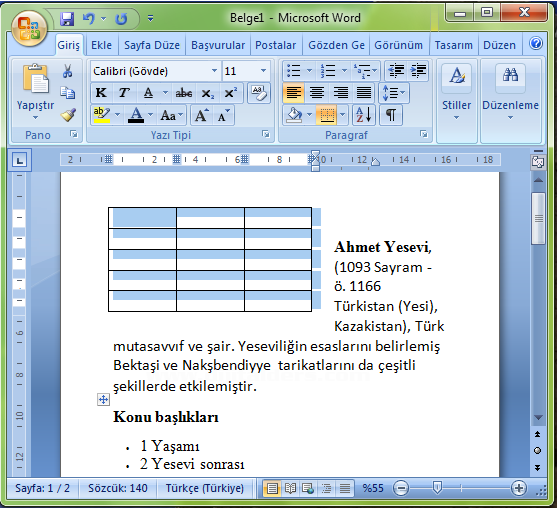Open the Yazı Tipi dialog launcher
Screen dimensions: 557x508
point(266,134)
